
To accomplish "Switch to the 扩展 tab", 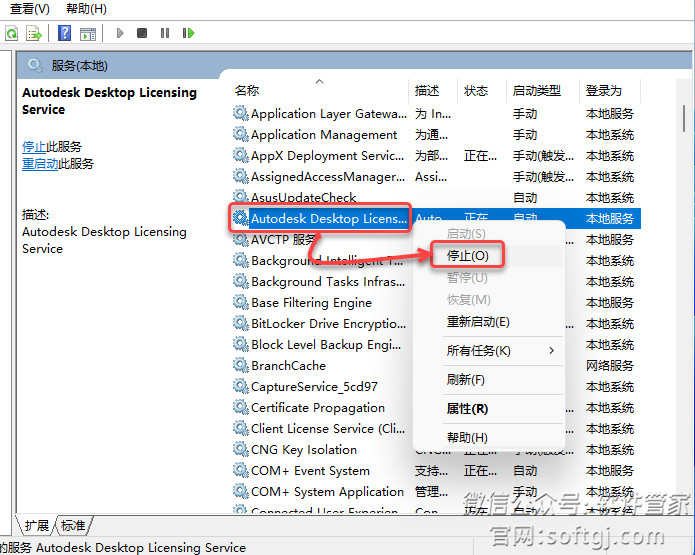I will (x=37, y=525).
